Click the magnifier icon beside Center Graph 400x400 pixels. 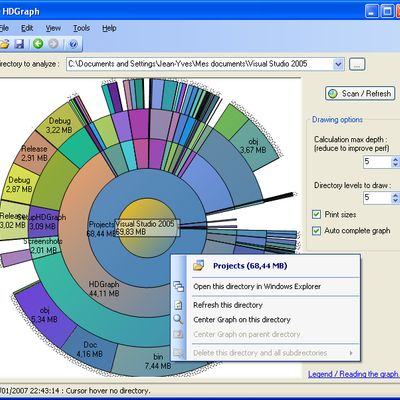click(178, 319)
